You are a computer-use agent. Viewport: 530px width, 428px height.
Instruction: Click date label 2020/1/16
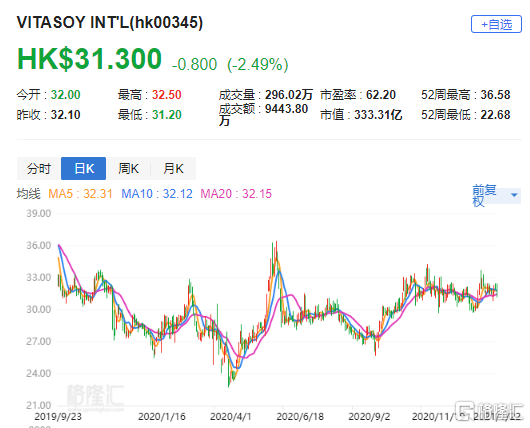pyautogui.click(x=162, y=416)
